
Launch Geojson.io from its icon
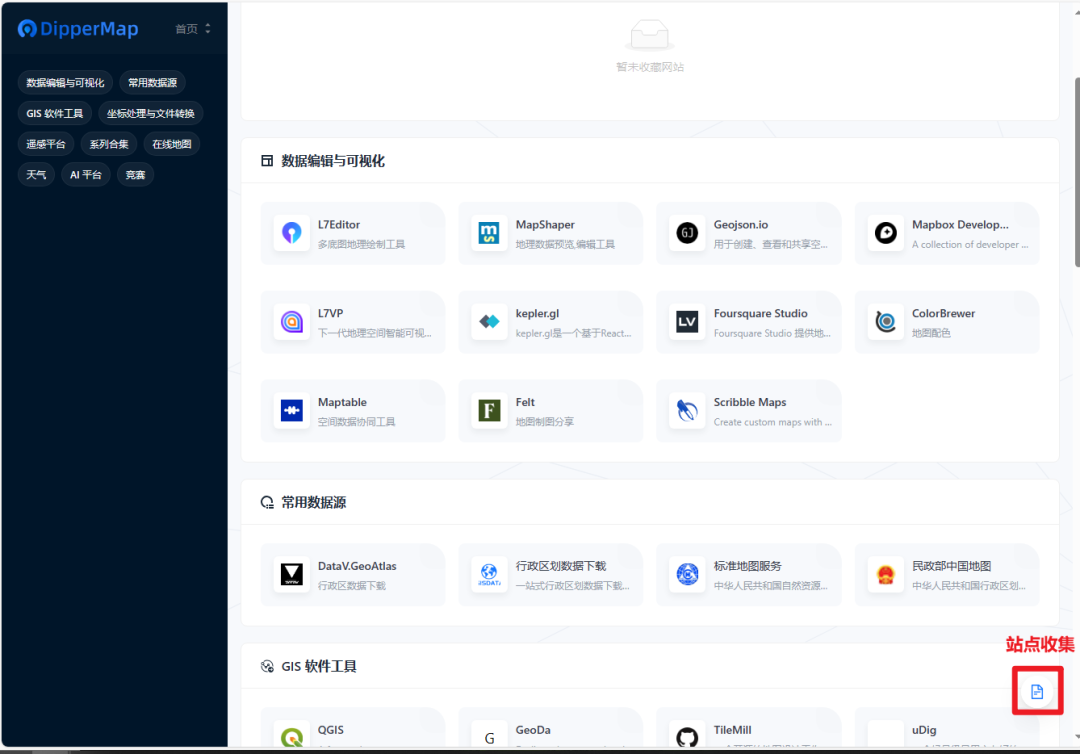(687, 233)
